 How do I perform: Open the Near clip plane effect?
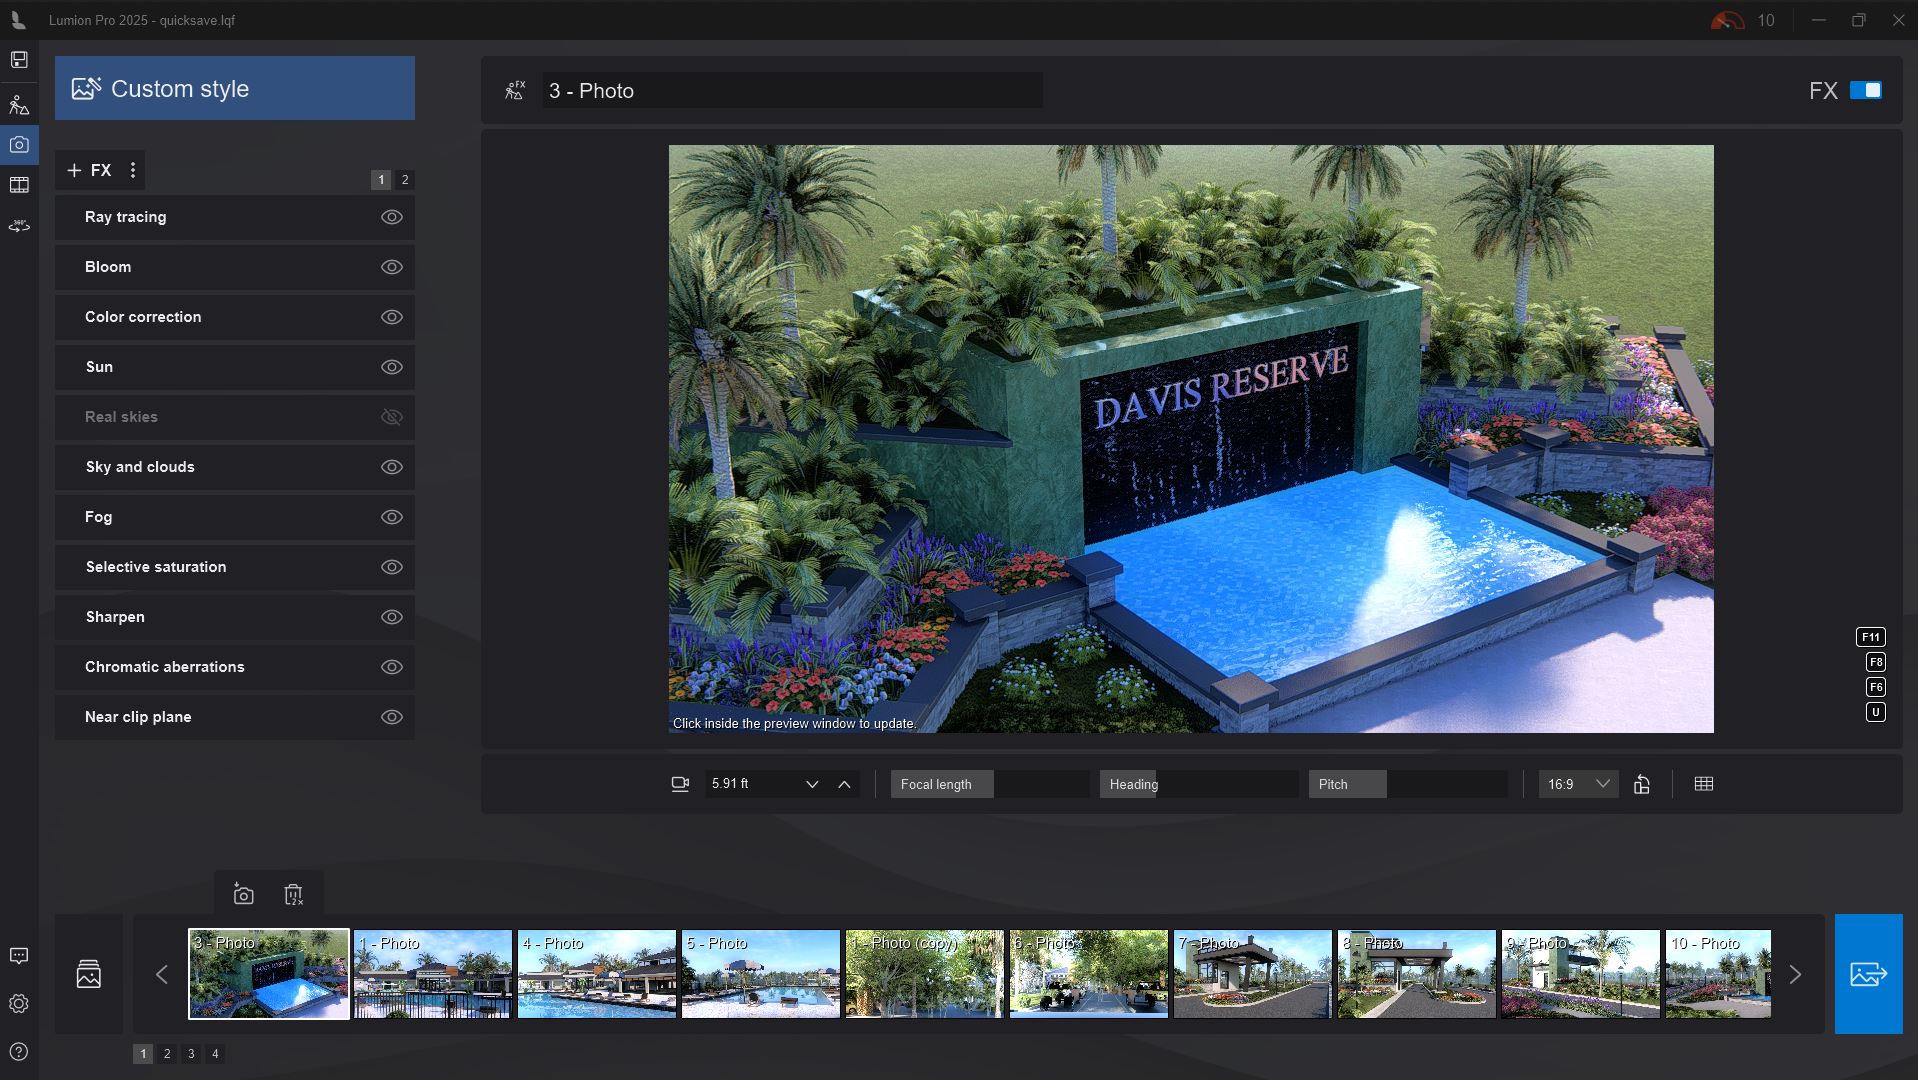[235, 717]
